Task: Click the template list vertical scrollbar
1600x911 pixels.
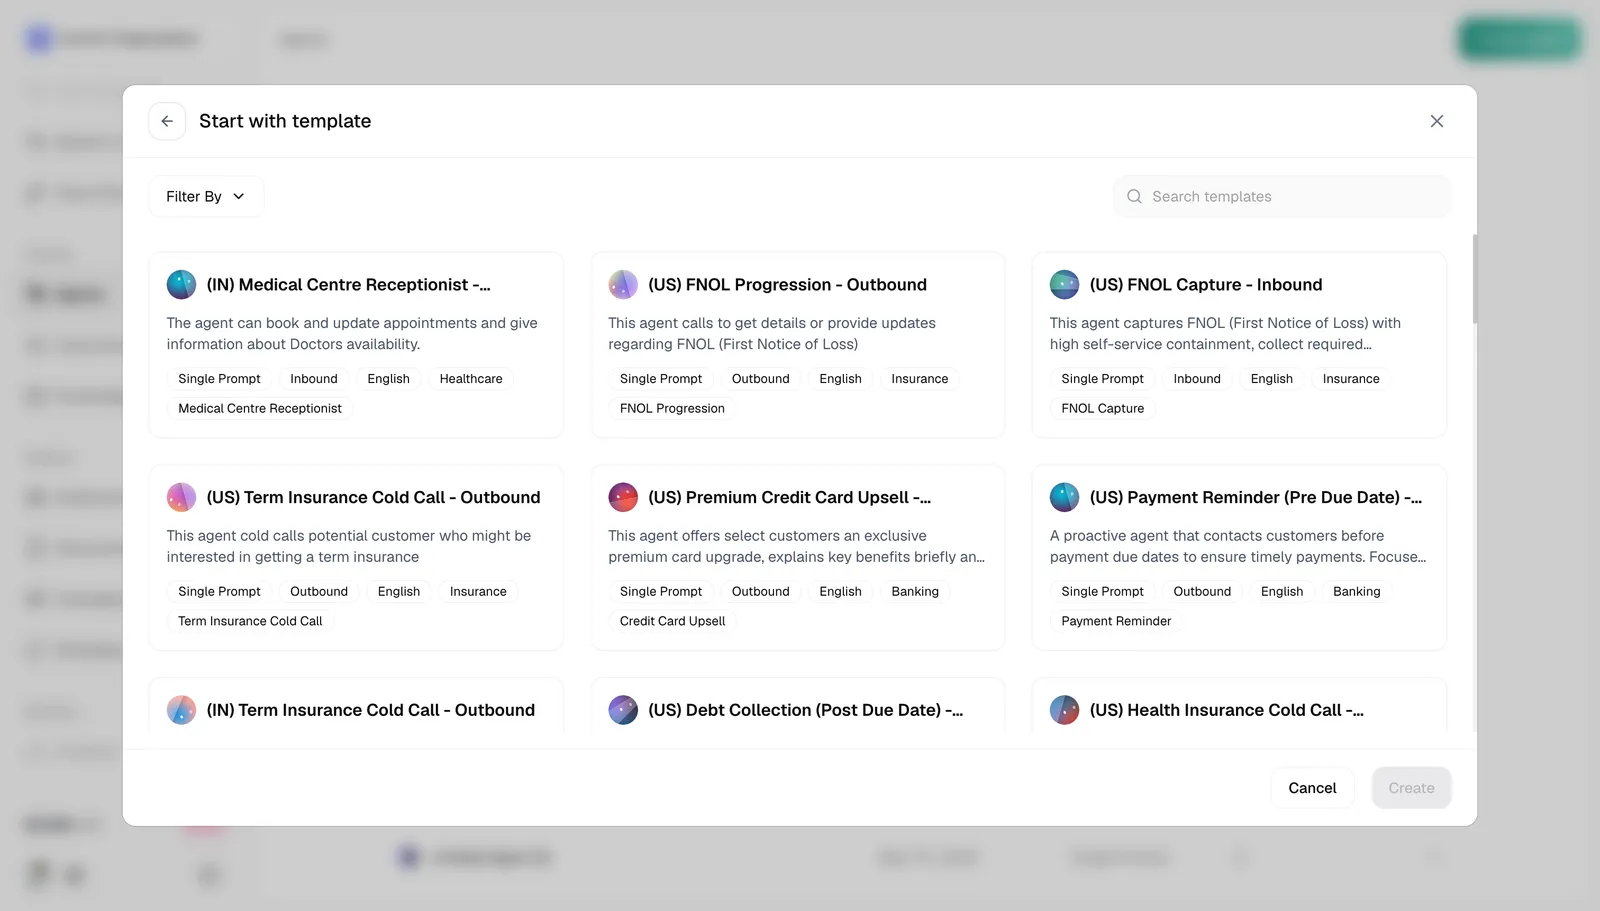Action: click(x=1474, y=279)
